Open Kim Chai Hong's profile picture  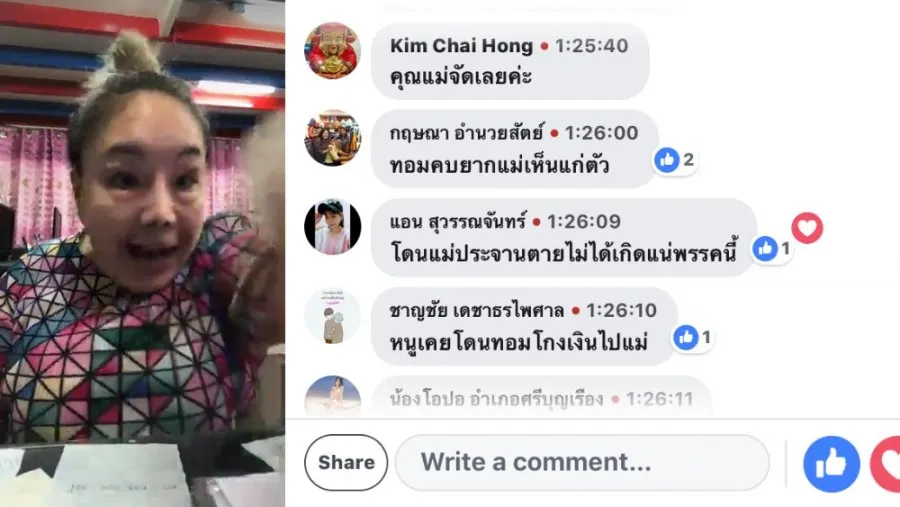[332, 51]
